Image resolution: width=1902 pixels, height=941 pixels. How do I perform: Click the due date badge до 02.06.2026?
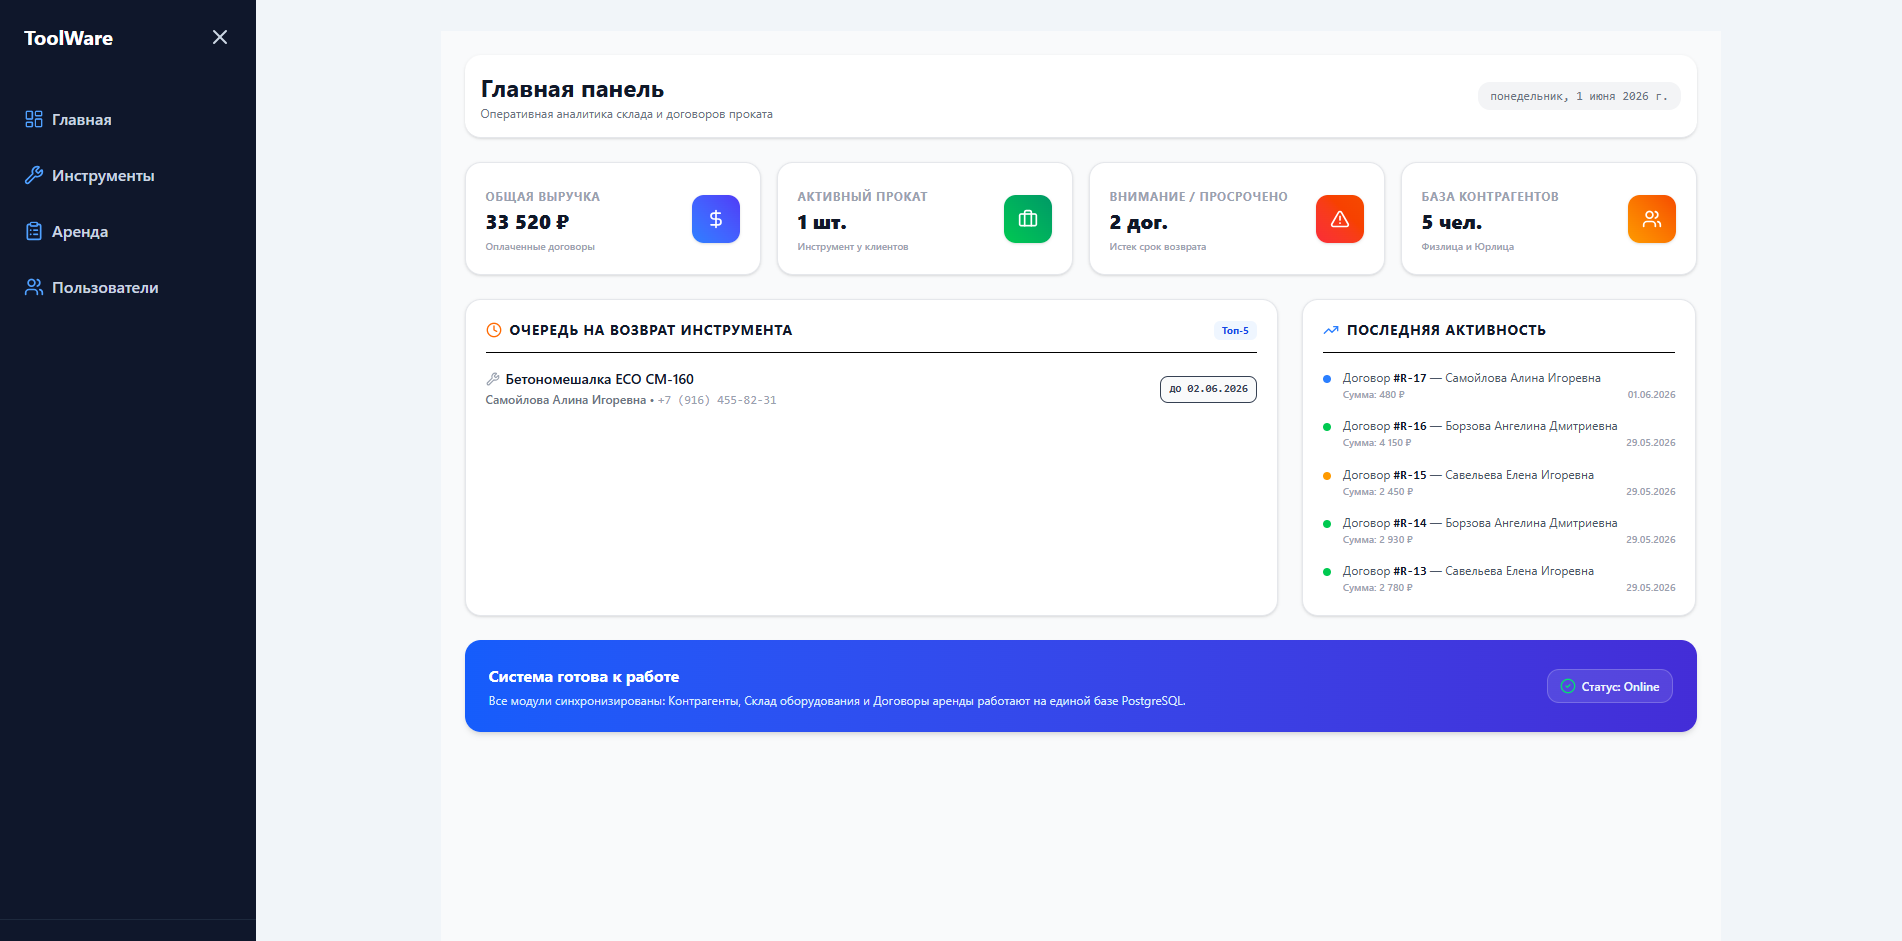point(1208,389)
